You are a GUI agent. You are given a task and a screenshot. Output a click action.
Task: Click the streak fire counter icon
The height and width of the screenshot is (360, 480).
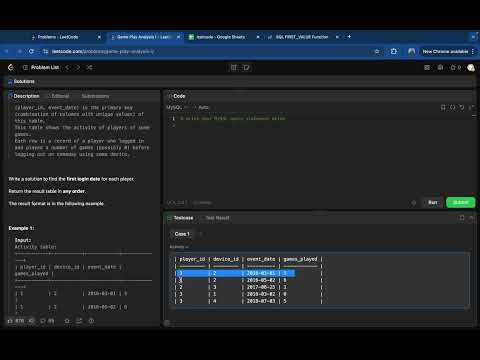click(x=455, y=68)
